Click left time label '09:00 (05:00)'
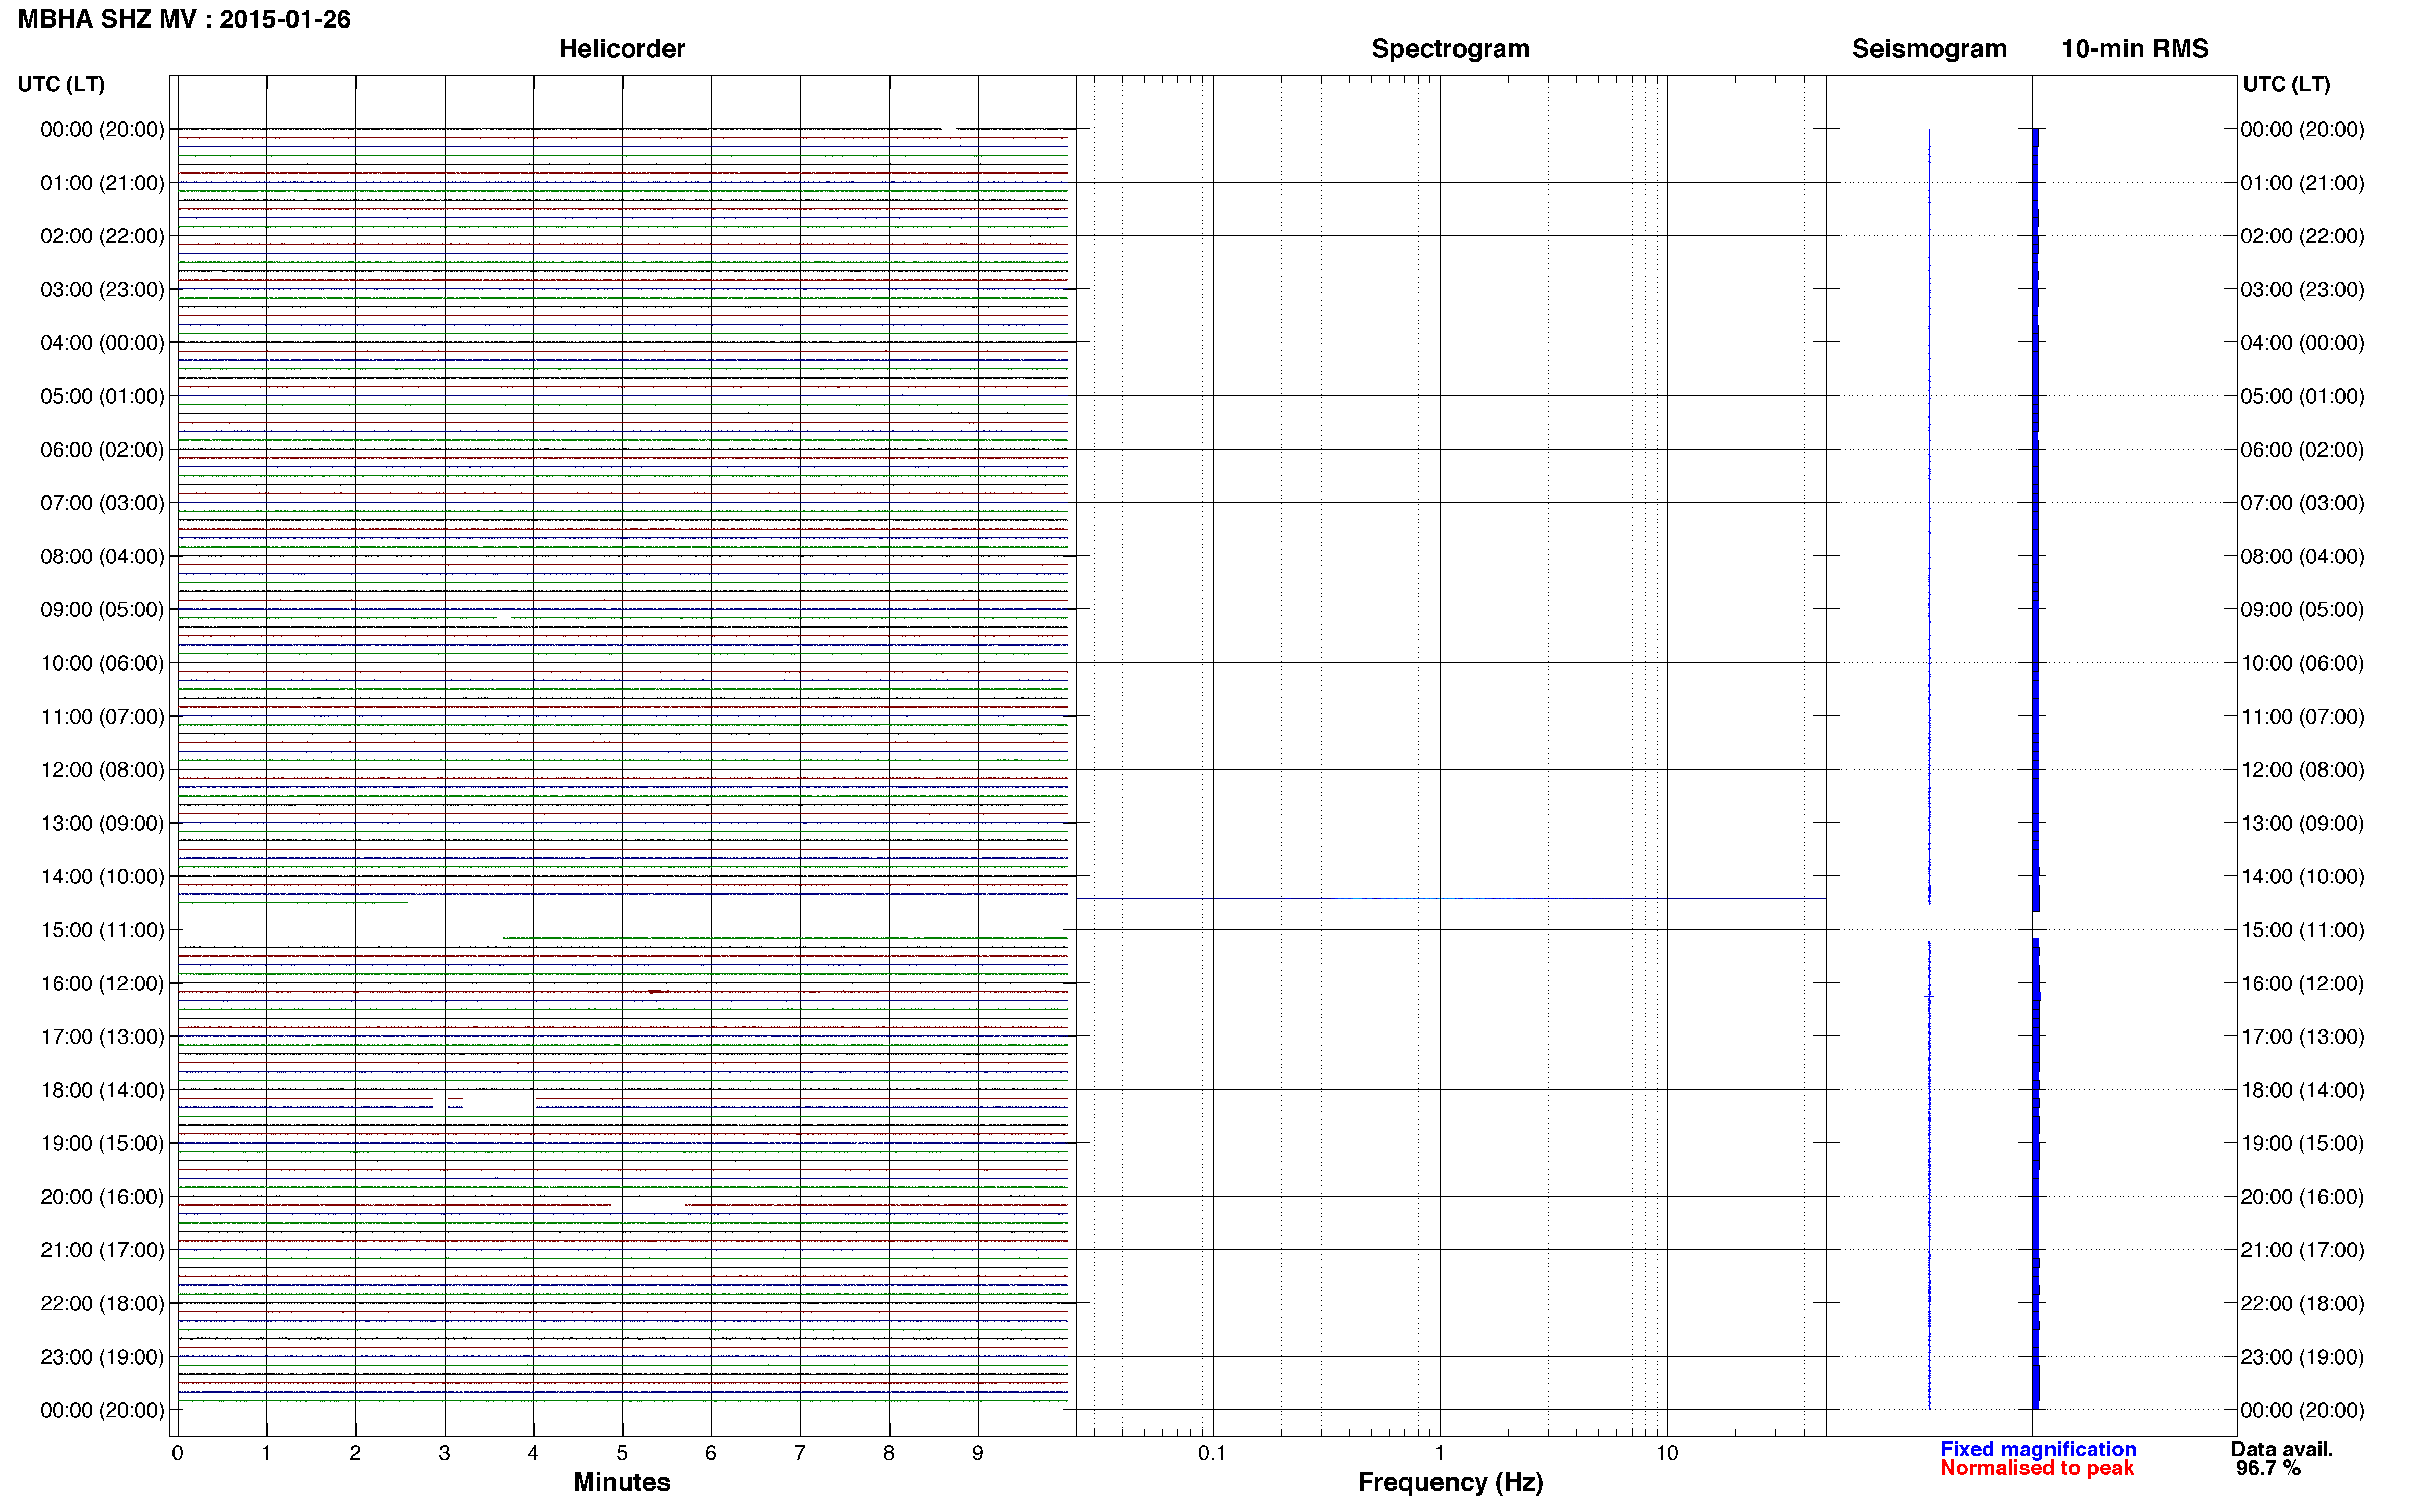 [x=102, y=610]
